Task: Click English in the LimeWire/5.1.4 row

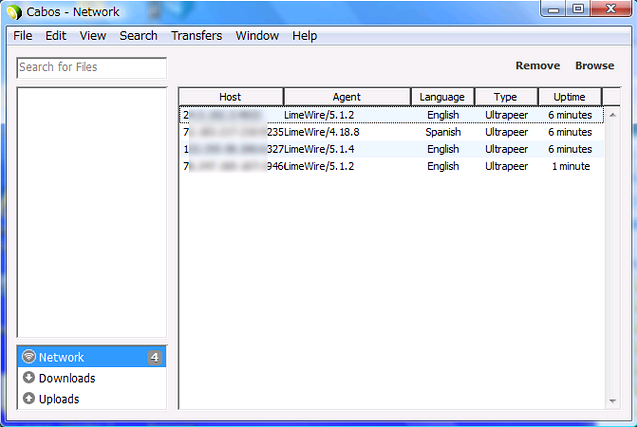Action: pos(443,149)
